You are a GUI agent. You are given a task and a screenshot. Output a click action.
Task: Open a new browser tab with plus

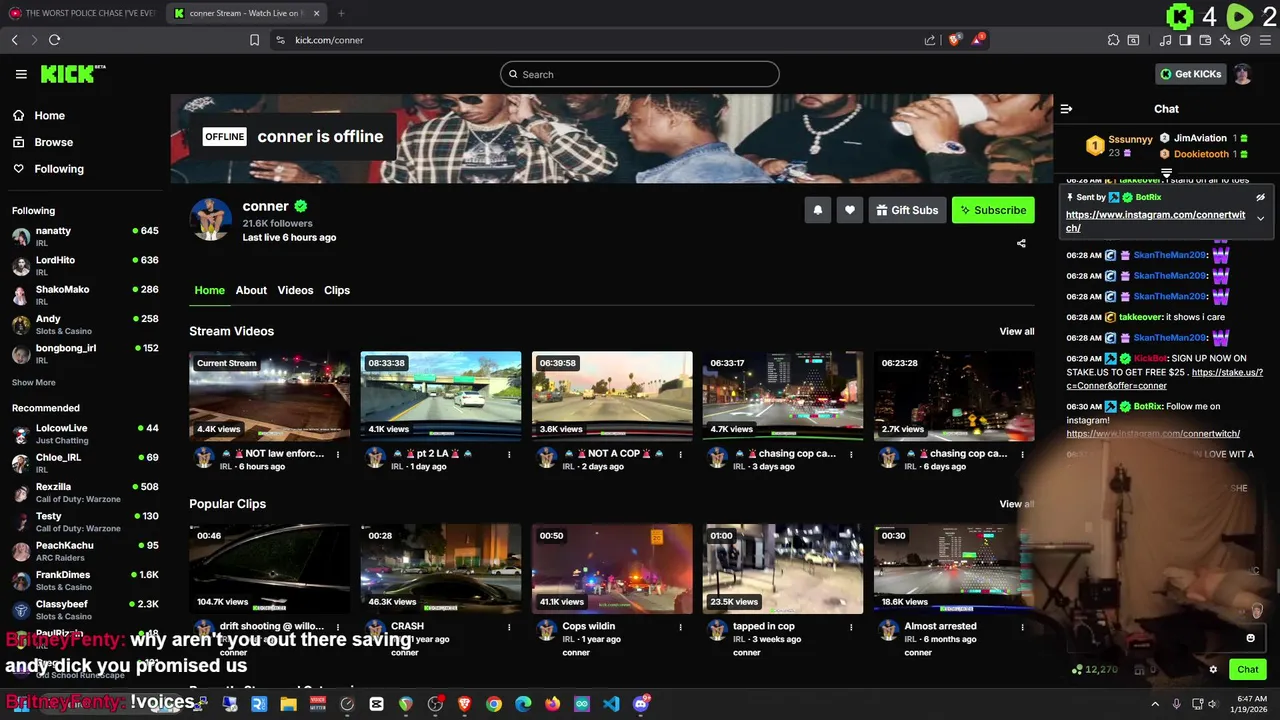pyautogui.click(x=341, y=13)
